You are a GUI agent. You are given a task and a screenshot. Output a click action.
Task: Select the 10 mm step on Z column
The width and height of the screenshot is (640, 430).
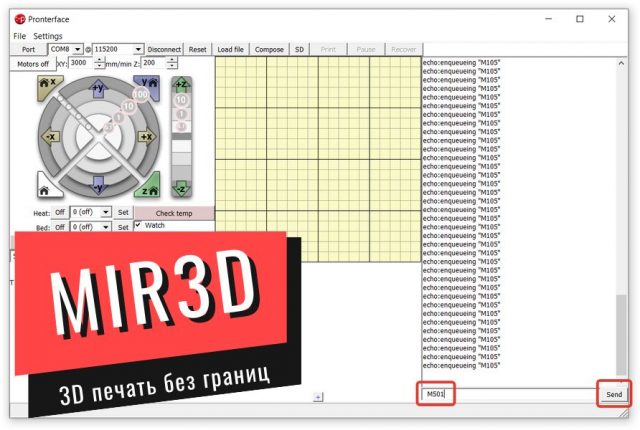[181, 100]
